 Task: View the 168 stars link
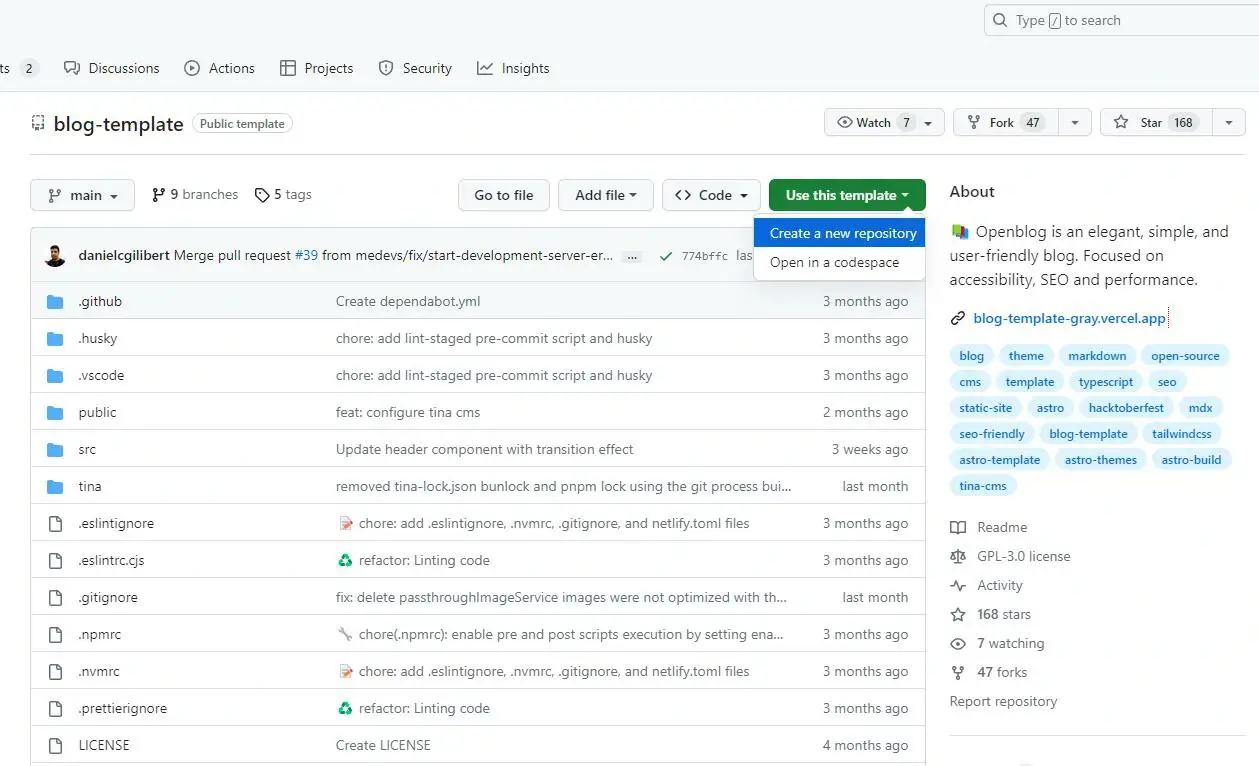point(991,614)
